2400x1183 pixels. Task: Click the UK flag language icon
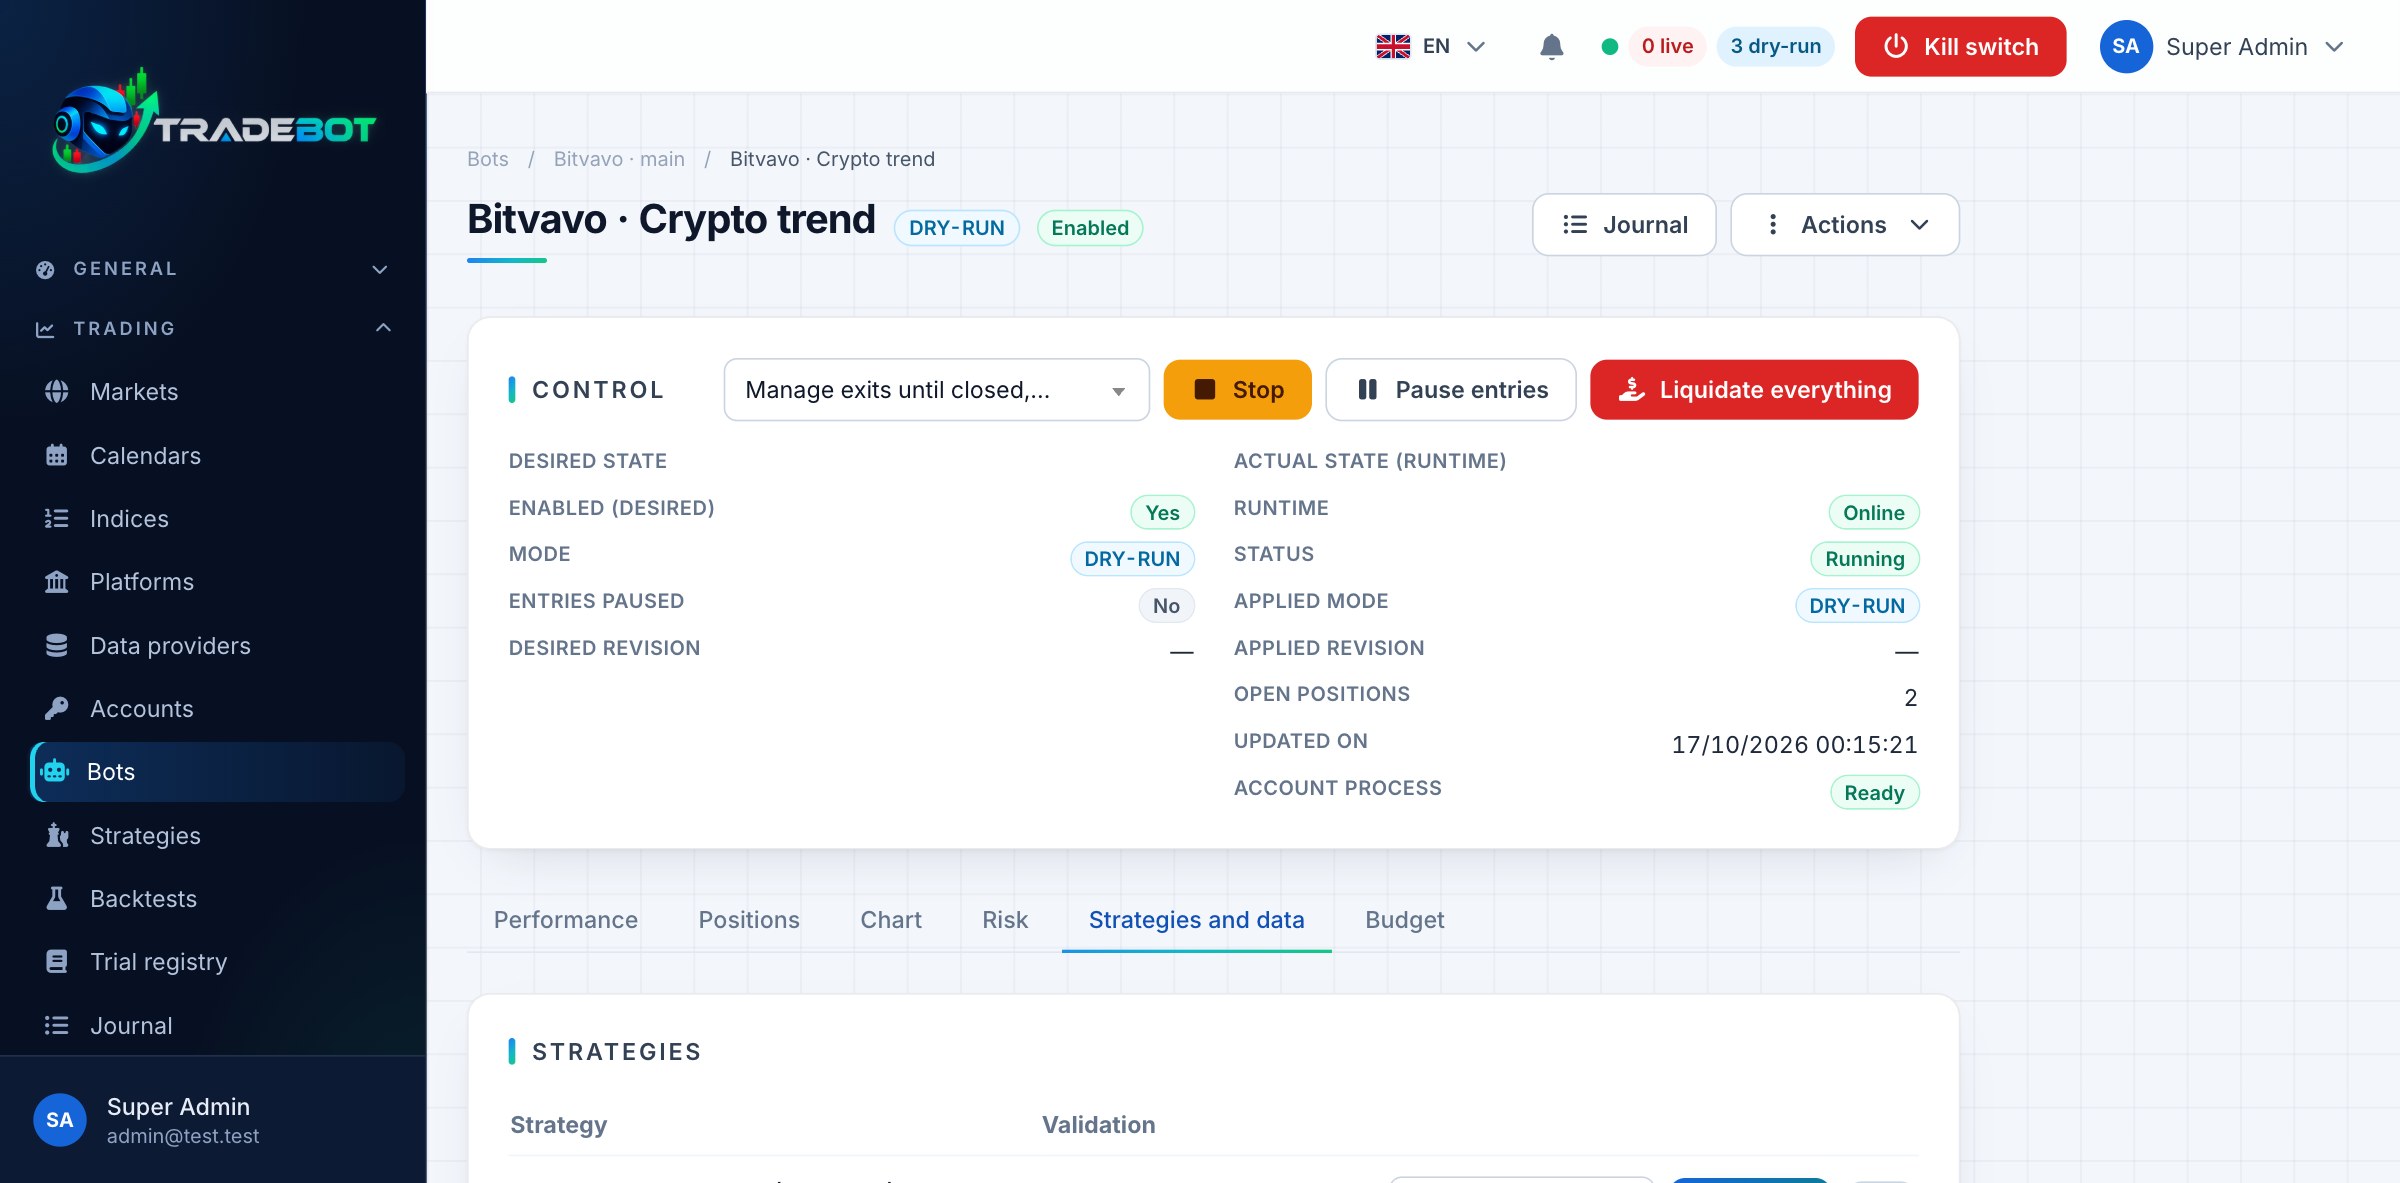coord(1393,47)
